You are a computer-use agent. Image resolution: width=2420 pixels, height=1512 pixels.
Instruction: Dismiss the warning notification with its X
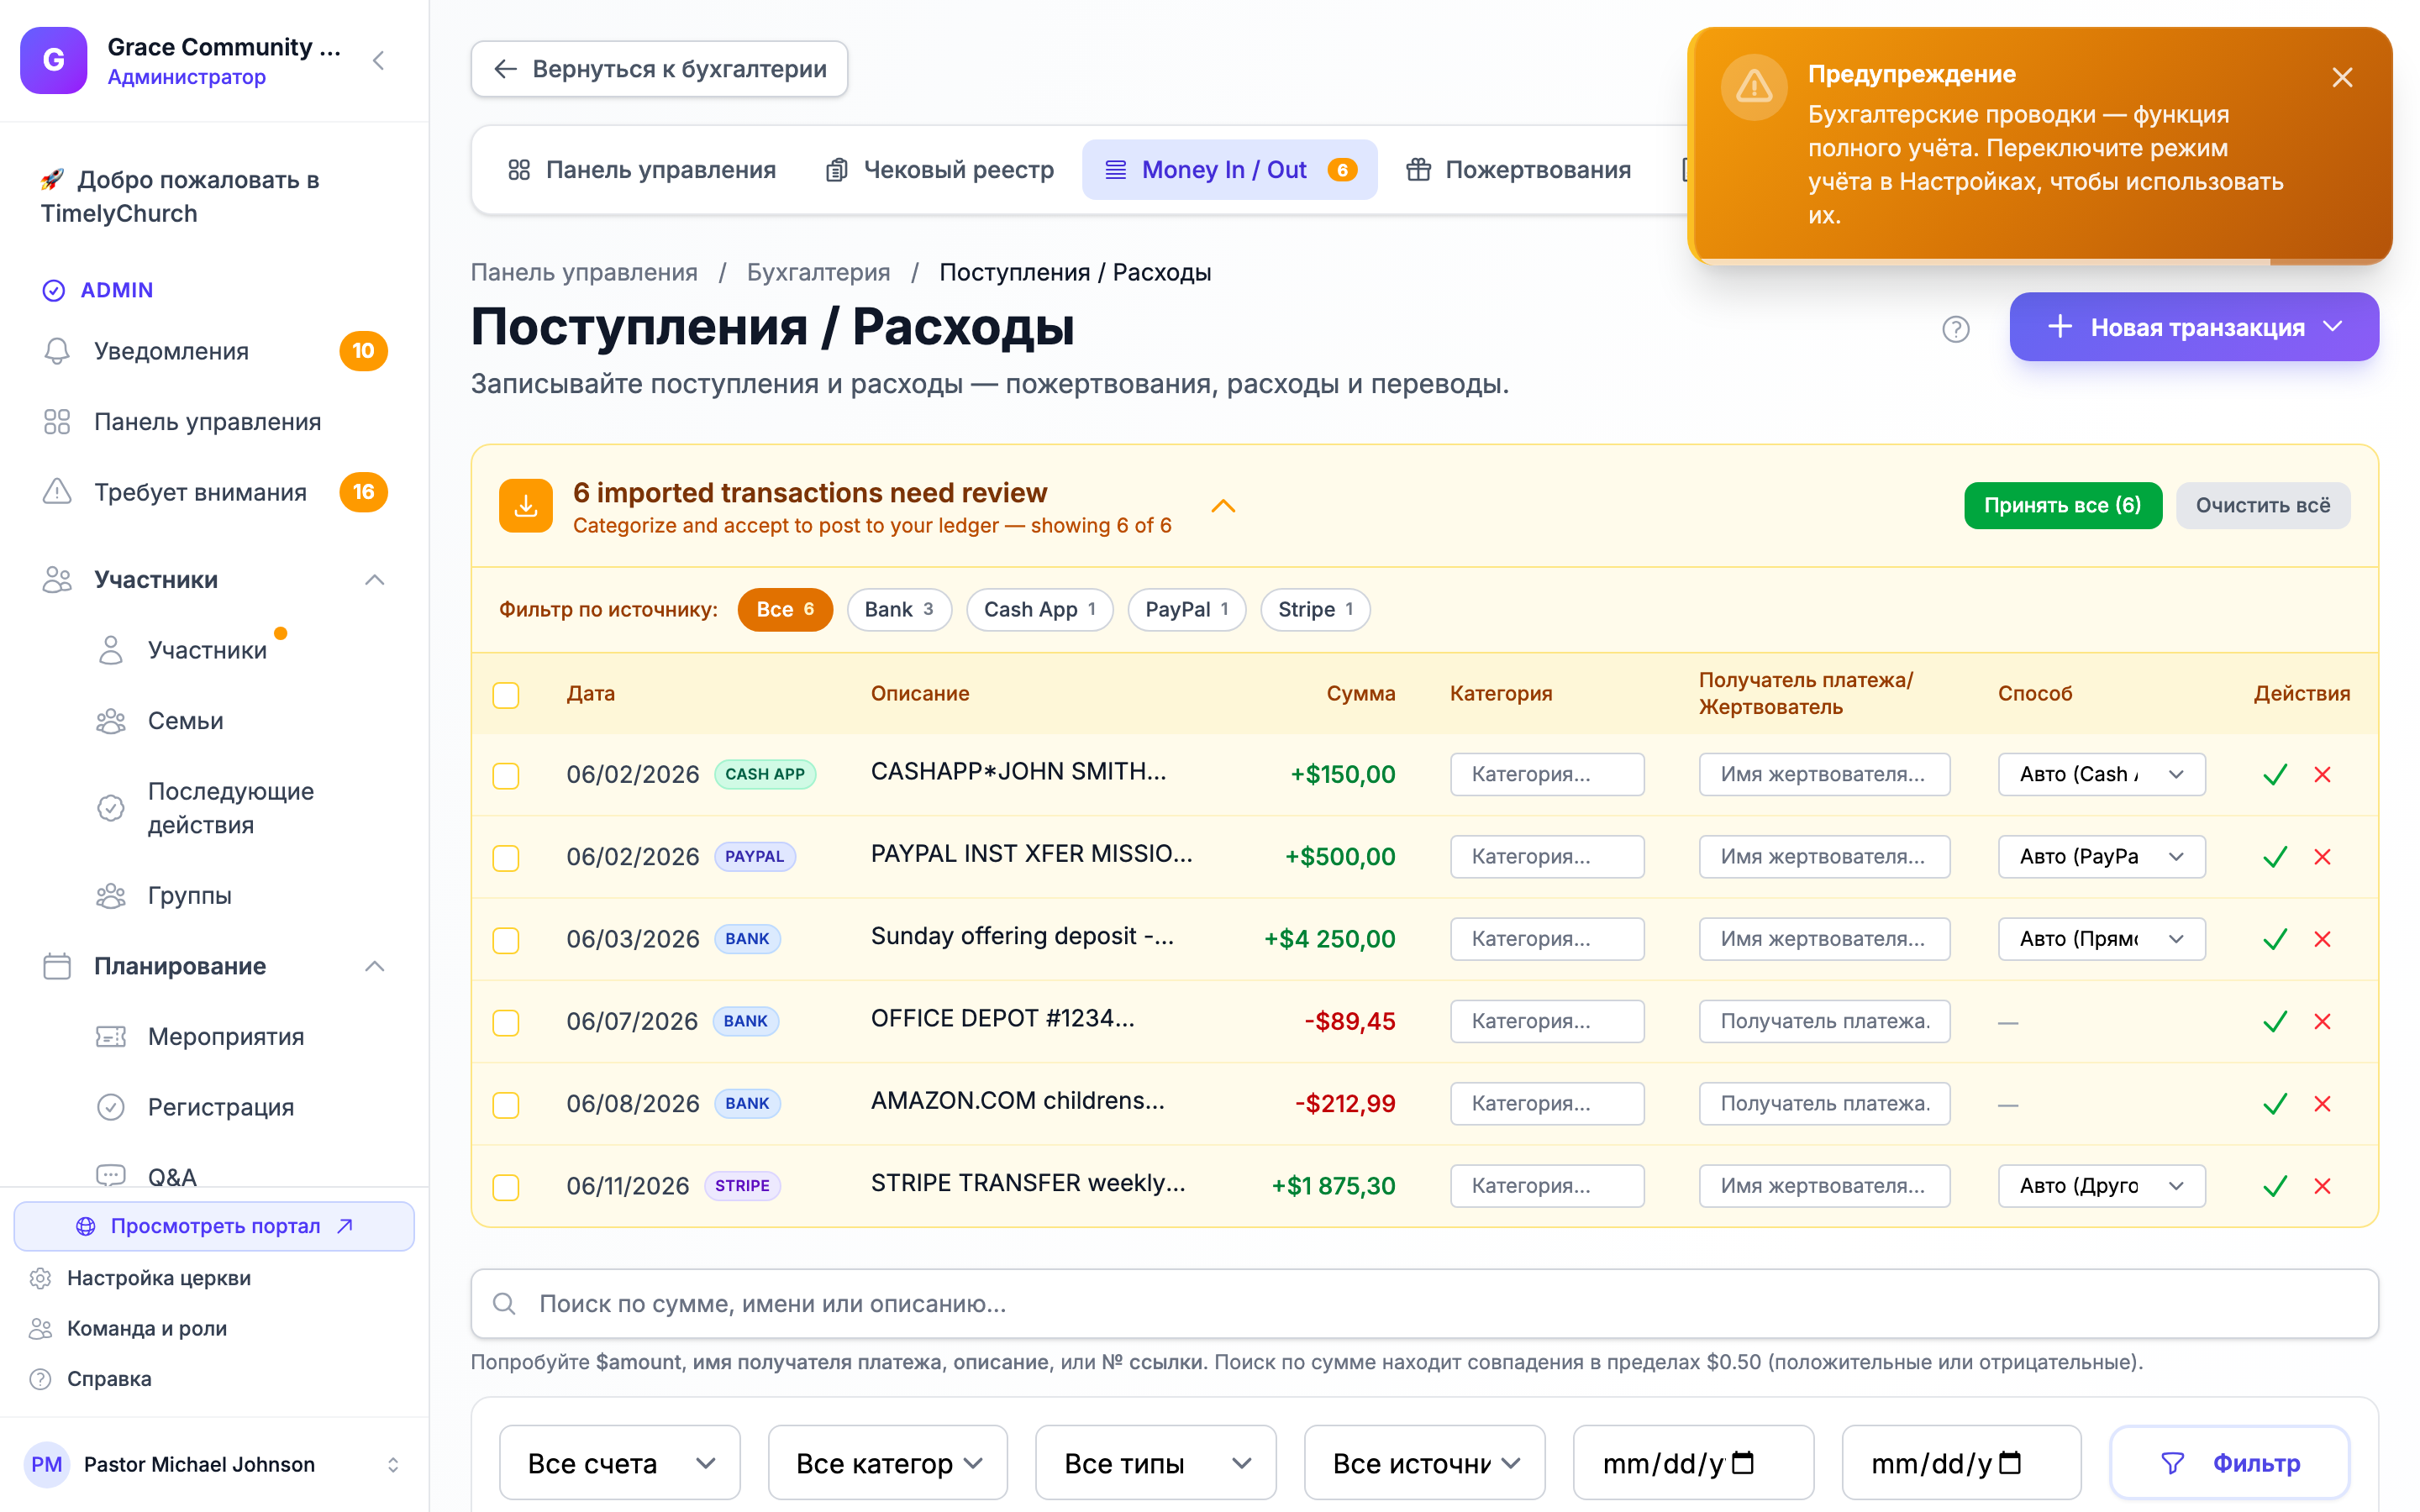click(x=2342, y=77)
